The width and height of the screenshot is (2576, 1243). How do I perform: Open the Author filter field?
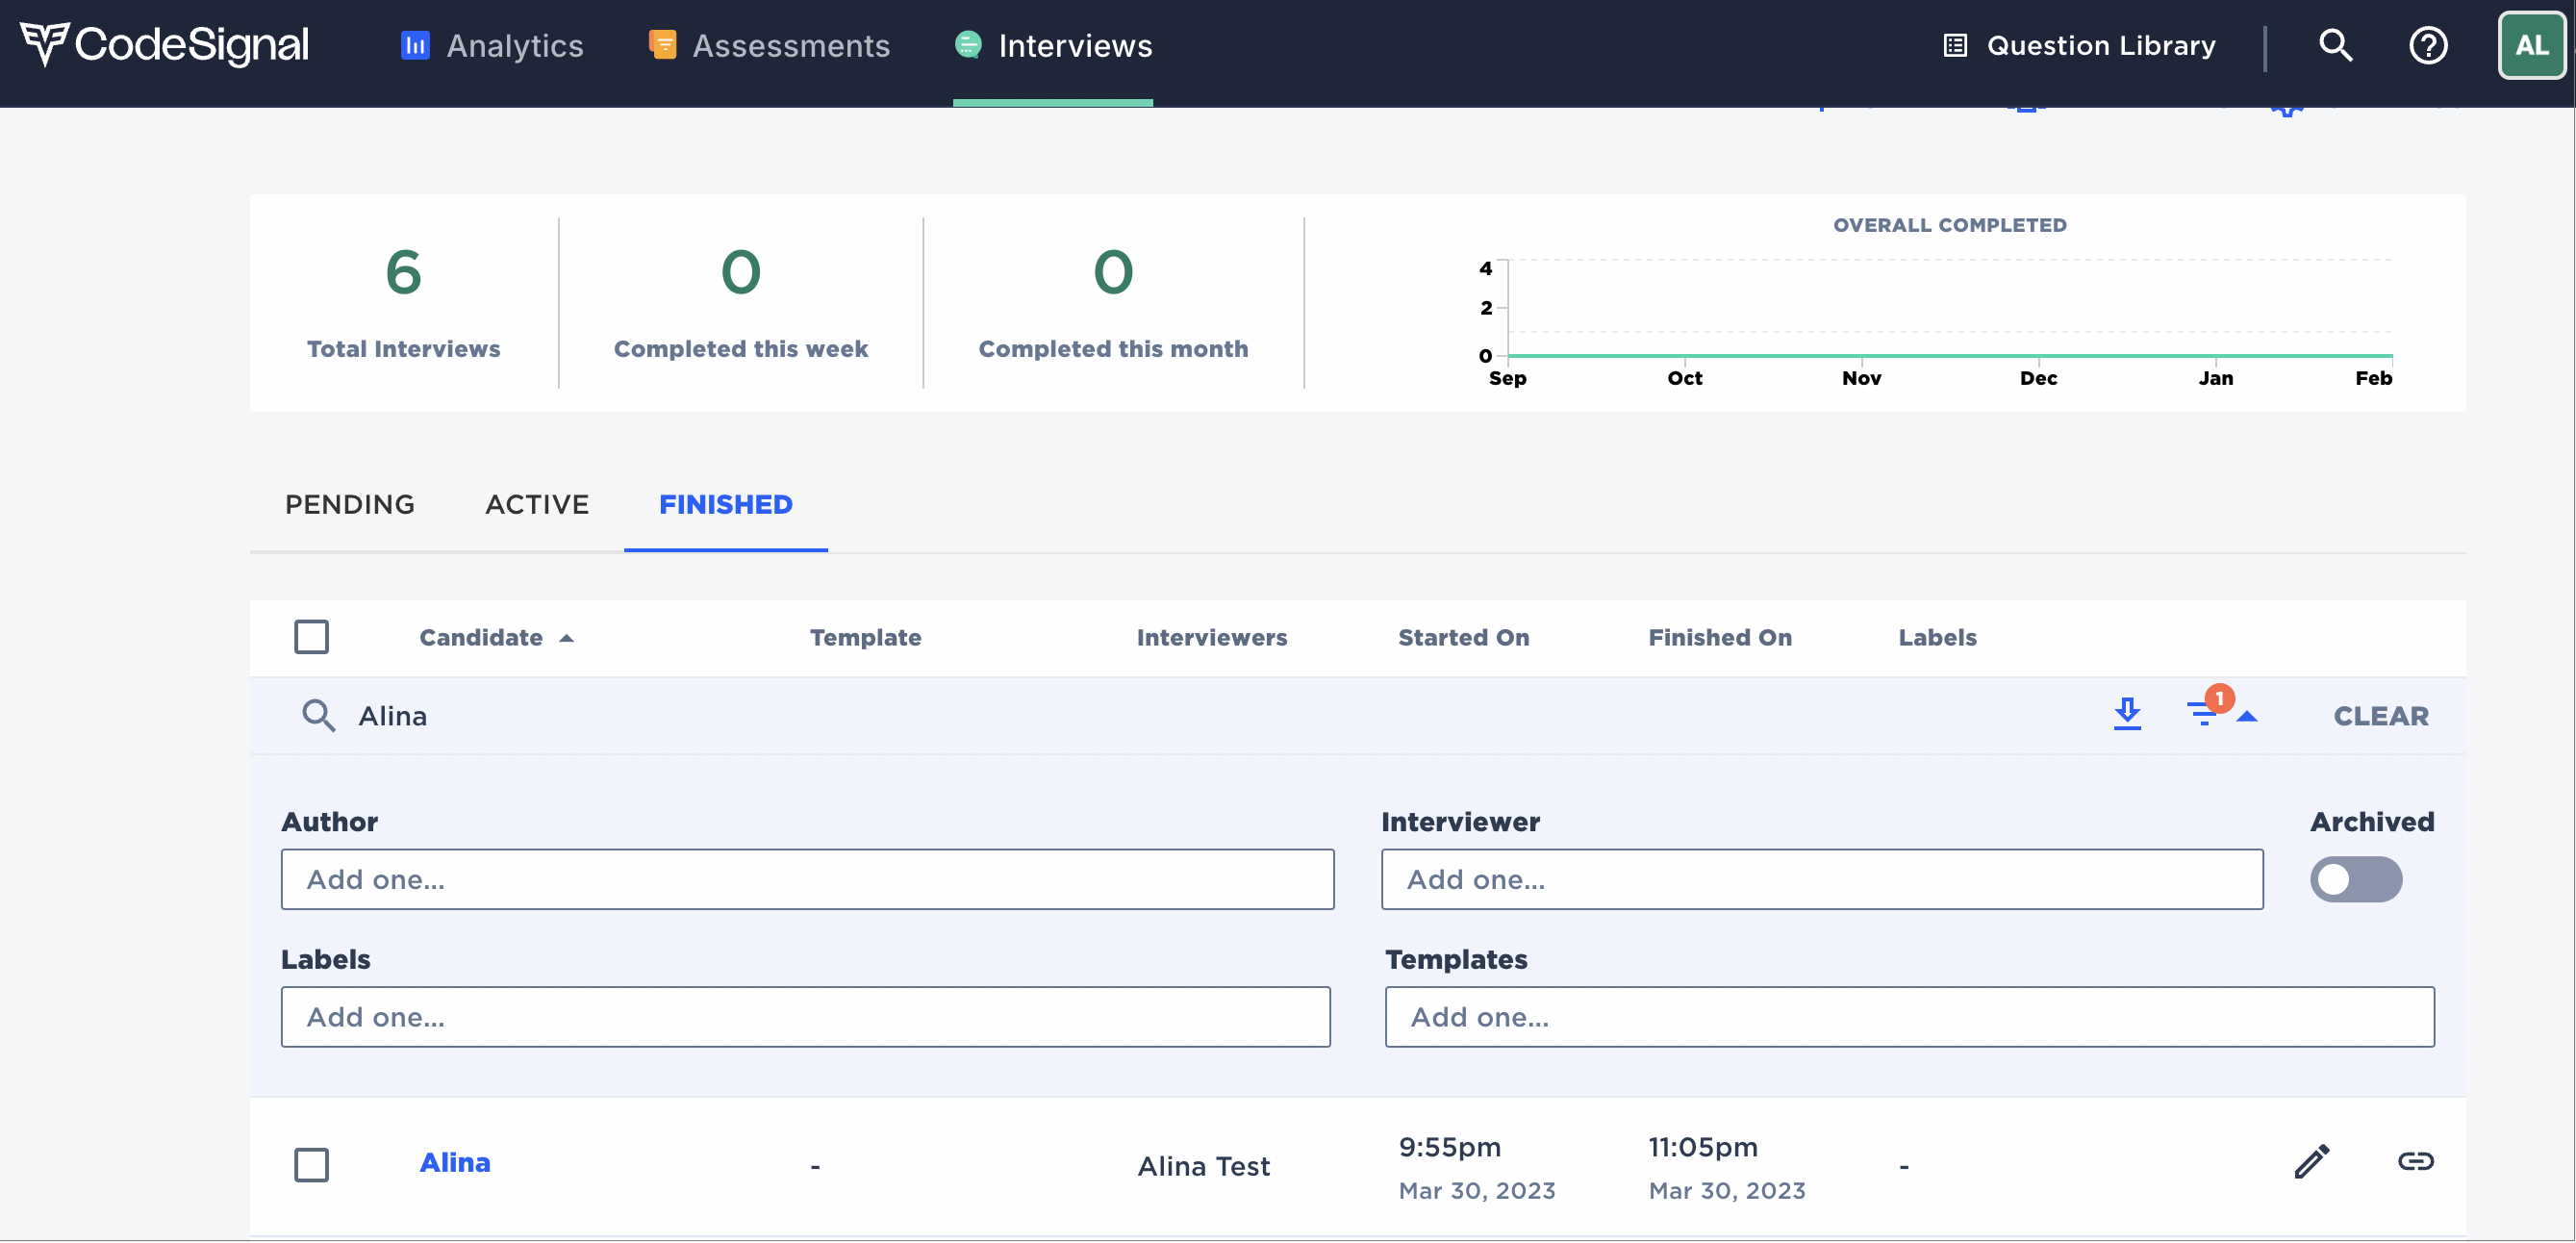pos(808,879)
